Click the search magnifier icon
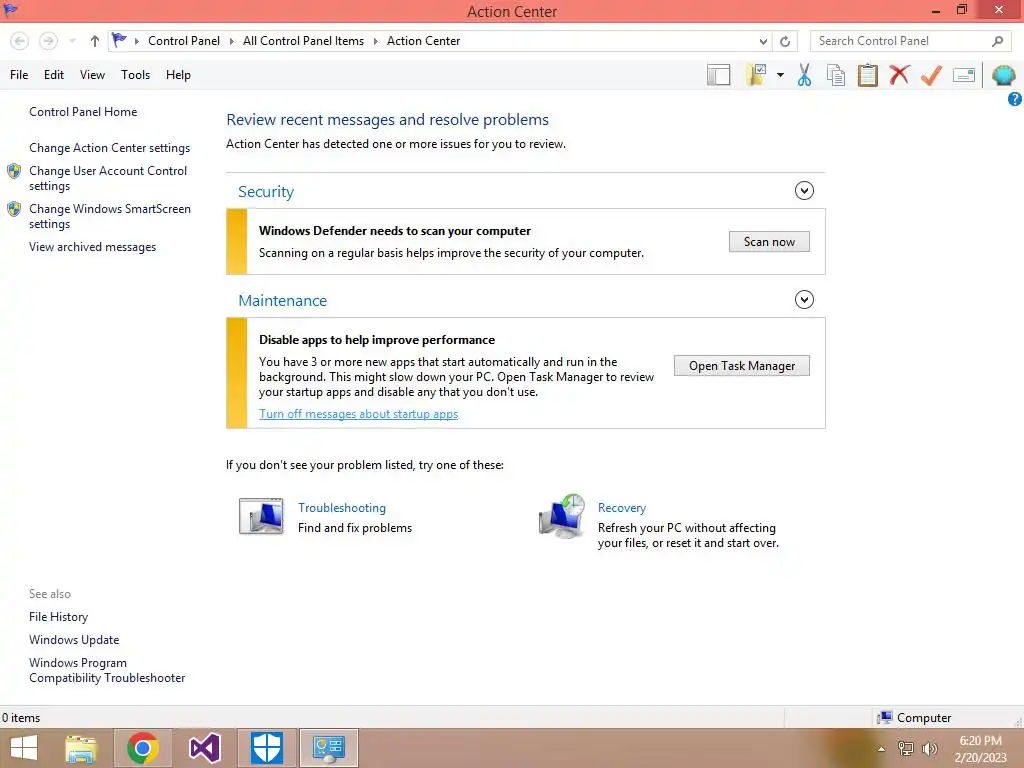The height and width of the screenshot is (768, 1024). (x=997, y=41)
